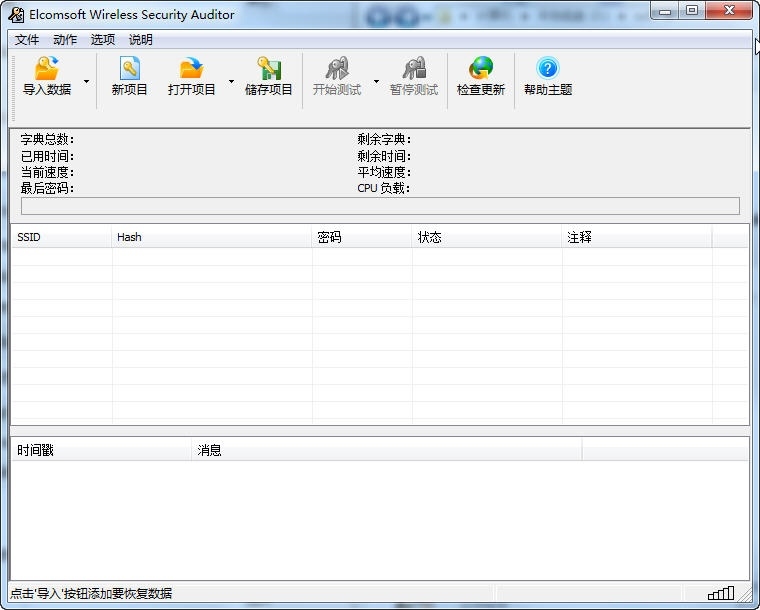The image size is (760, 610).
Task: Click the 字典总数 label
Action: [47, 140]
